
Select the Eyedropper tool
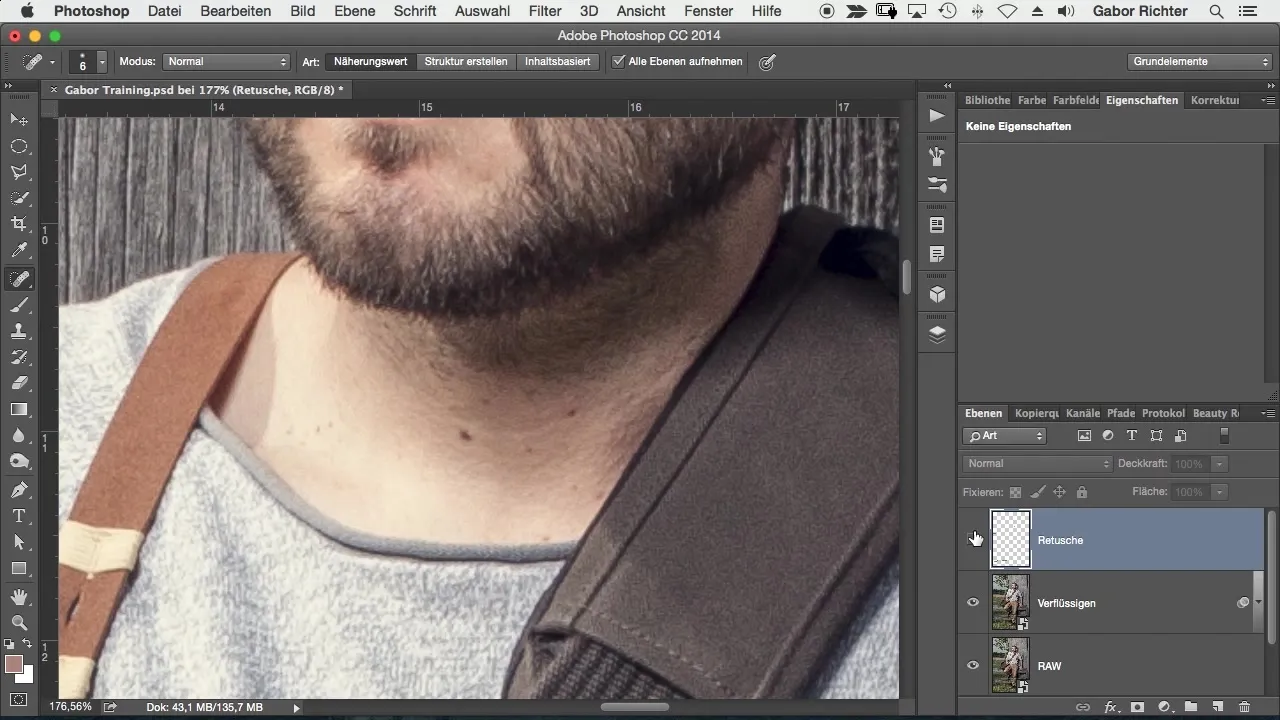(19, 250)
